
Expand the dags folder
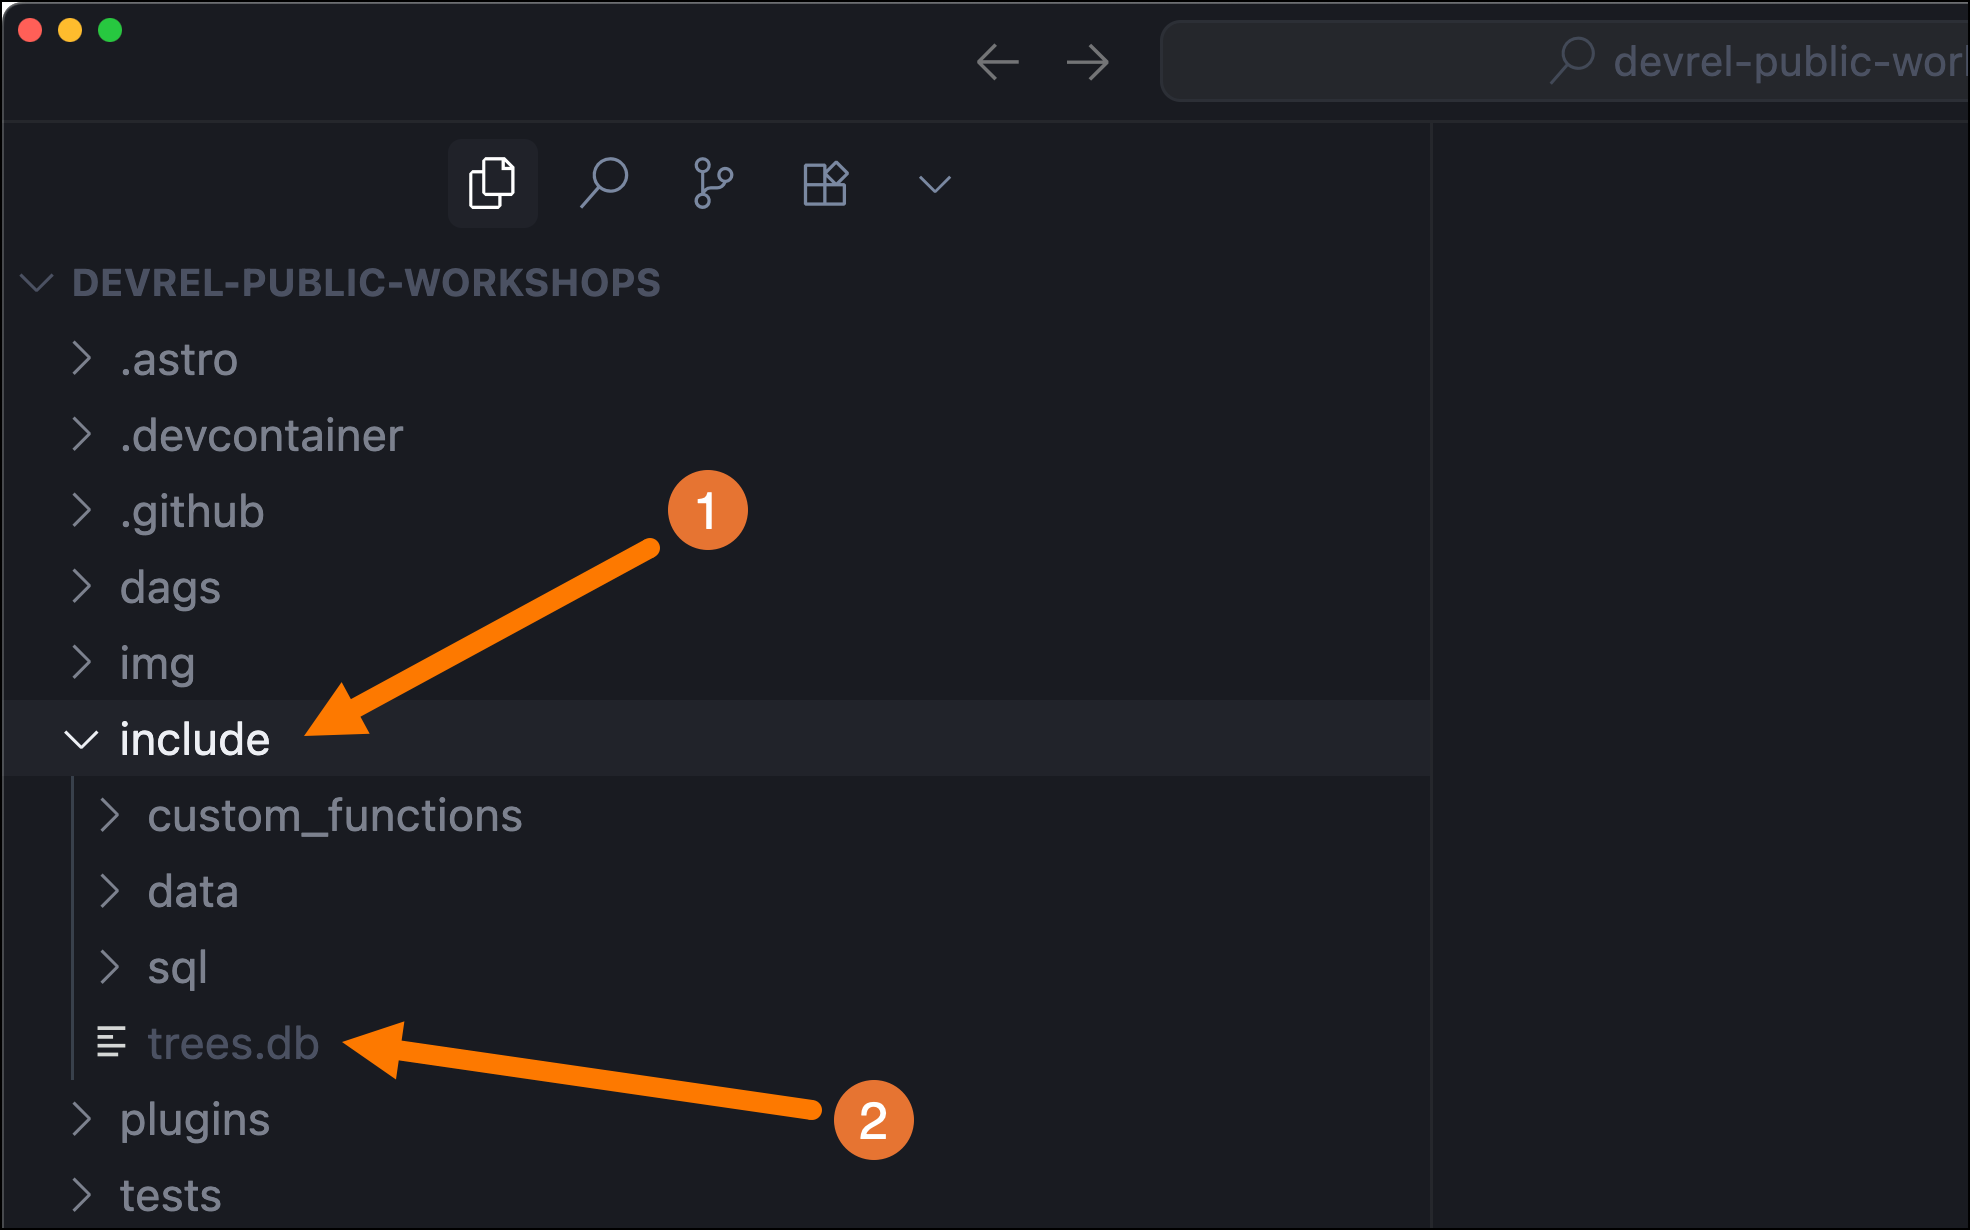point(81,587)
